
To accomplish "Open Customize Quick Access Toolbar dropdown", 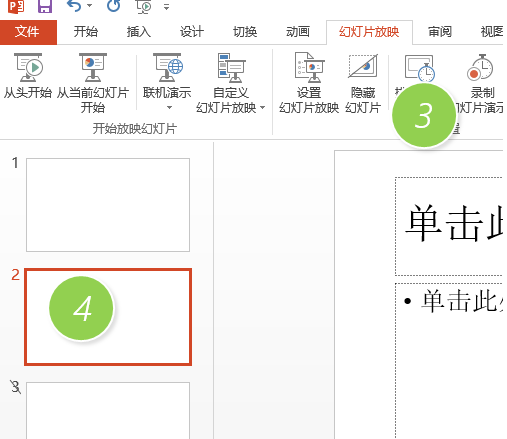I will (x=166, y=7).
